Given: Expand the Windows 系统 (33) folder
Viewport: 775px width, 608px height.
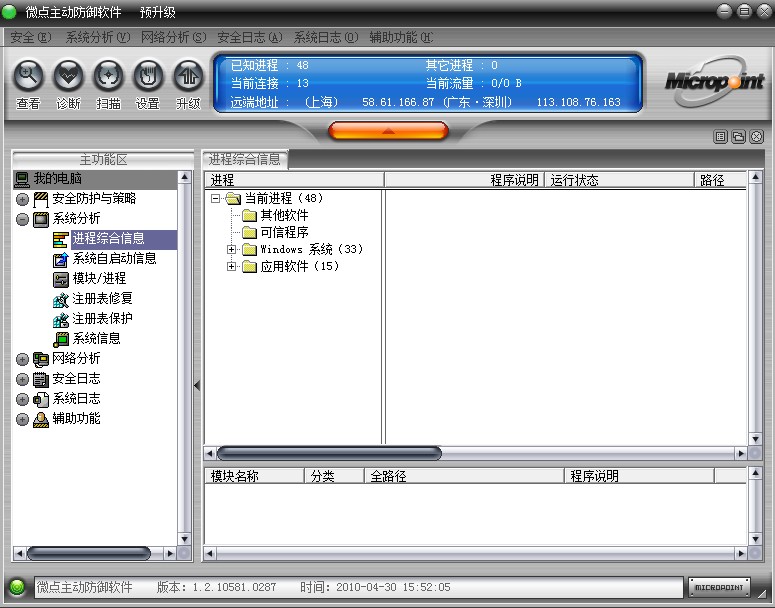Looking at the screenshot, I should pos(232,250).
